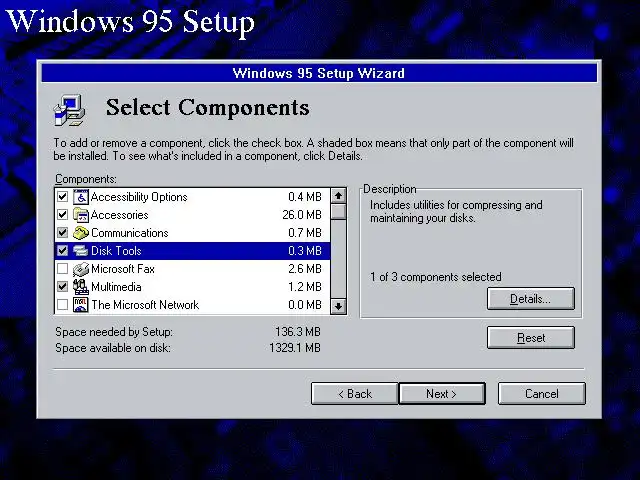This screenshot has width=640, height=480.
Task: Uncheck the Accessories checkbox
Action: click(x=62, y=215)
